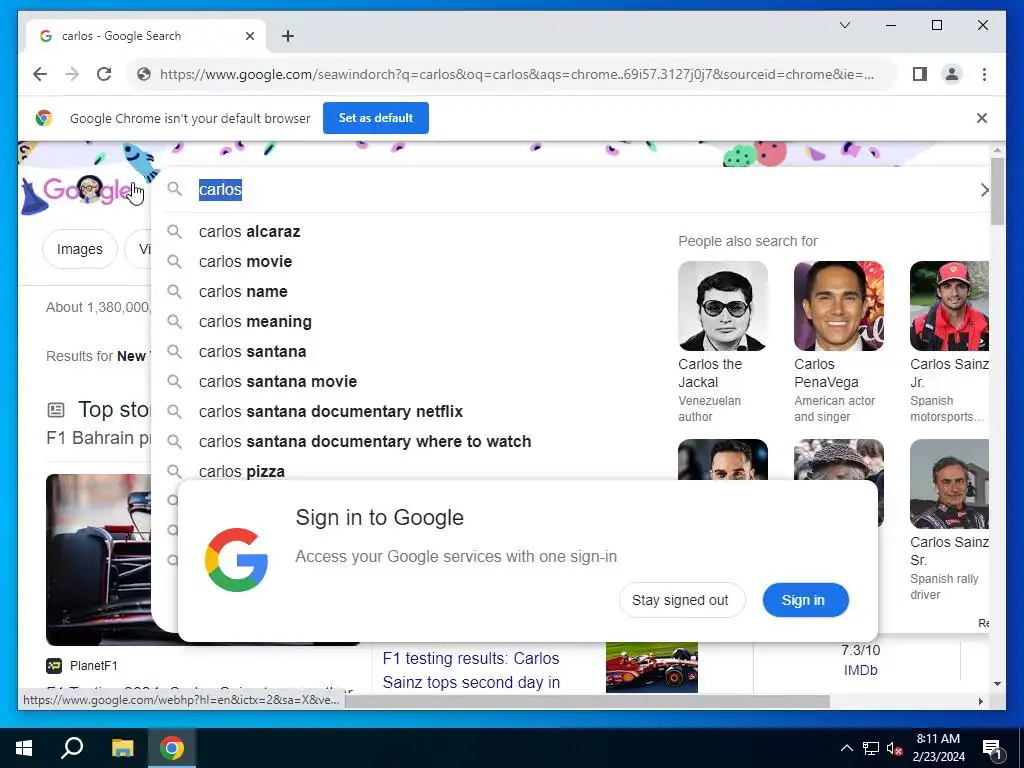The image size is (1024, 768).
Task: Toggle the Chrome side panel
Action: click(x=920, y=74)
